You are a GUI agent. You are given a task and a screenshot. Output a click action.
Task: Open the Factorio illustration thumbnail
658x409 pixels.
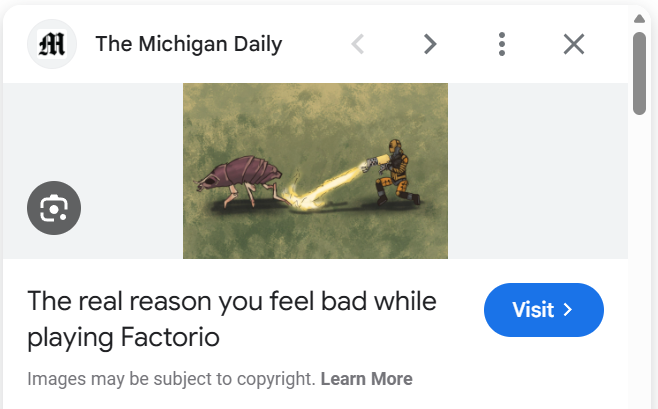point(315,171)
